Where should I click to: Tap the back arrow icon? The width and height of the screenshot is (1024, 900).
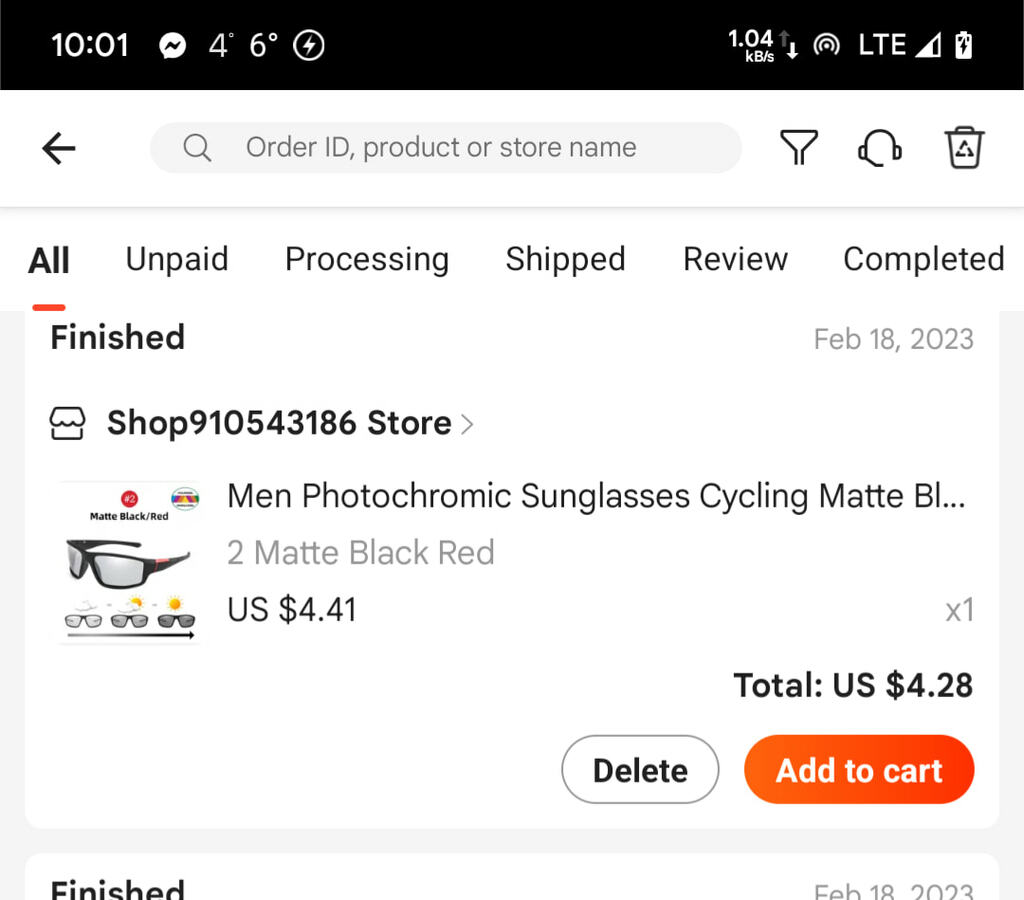[x=59, y=149]
